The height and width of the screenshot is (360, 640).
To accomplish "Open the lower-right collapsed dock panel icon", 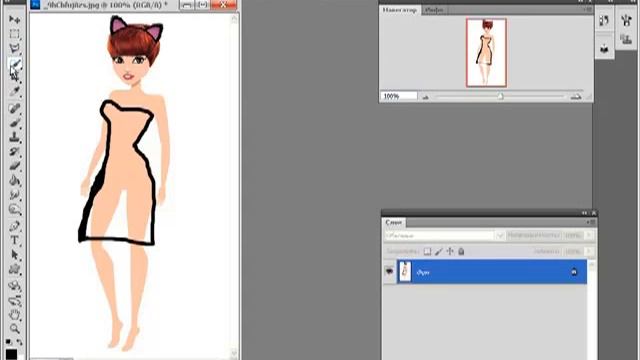I will (626, 40).
